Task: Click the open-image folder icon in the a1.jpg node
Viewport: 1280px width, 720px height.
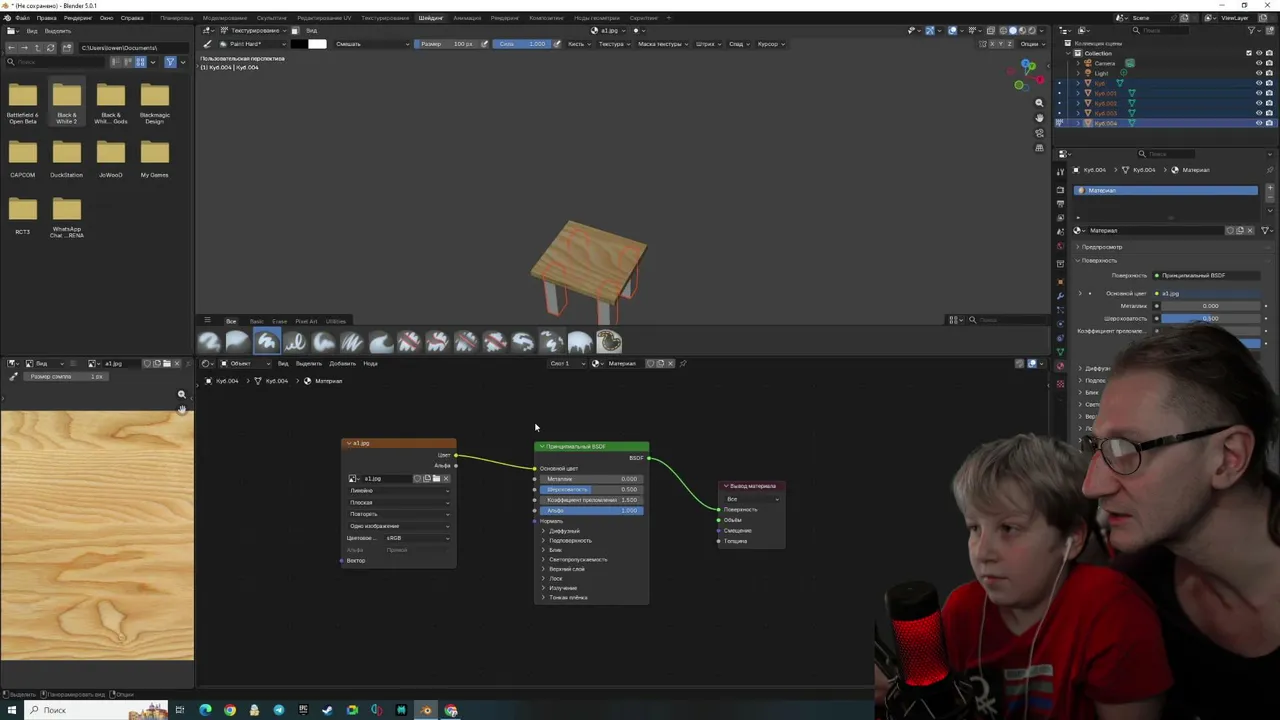Action: [x=436, y=479]
